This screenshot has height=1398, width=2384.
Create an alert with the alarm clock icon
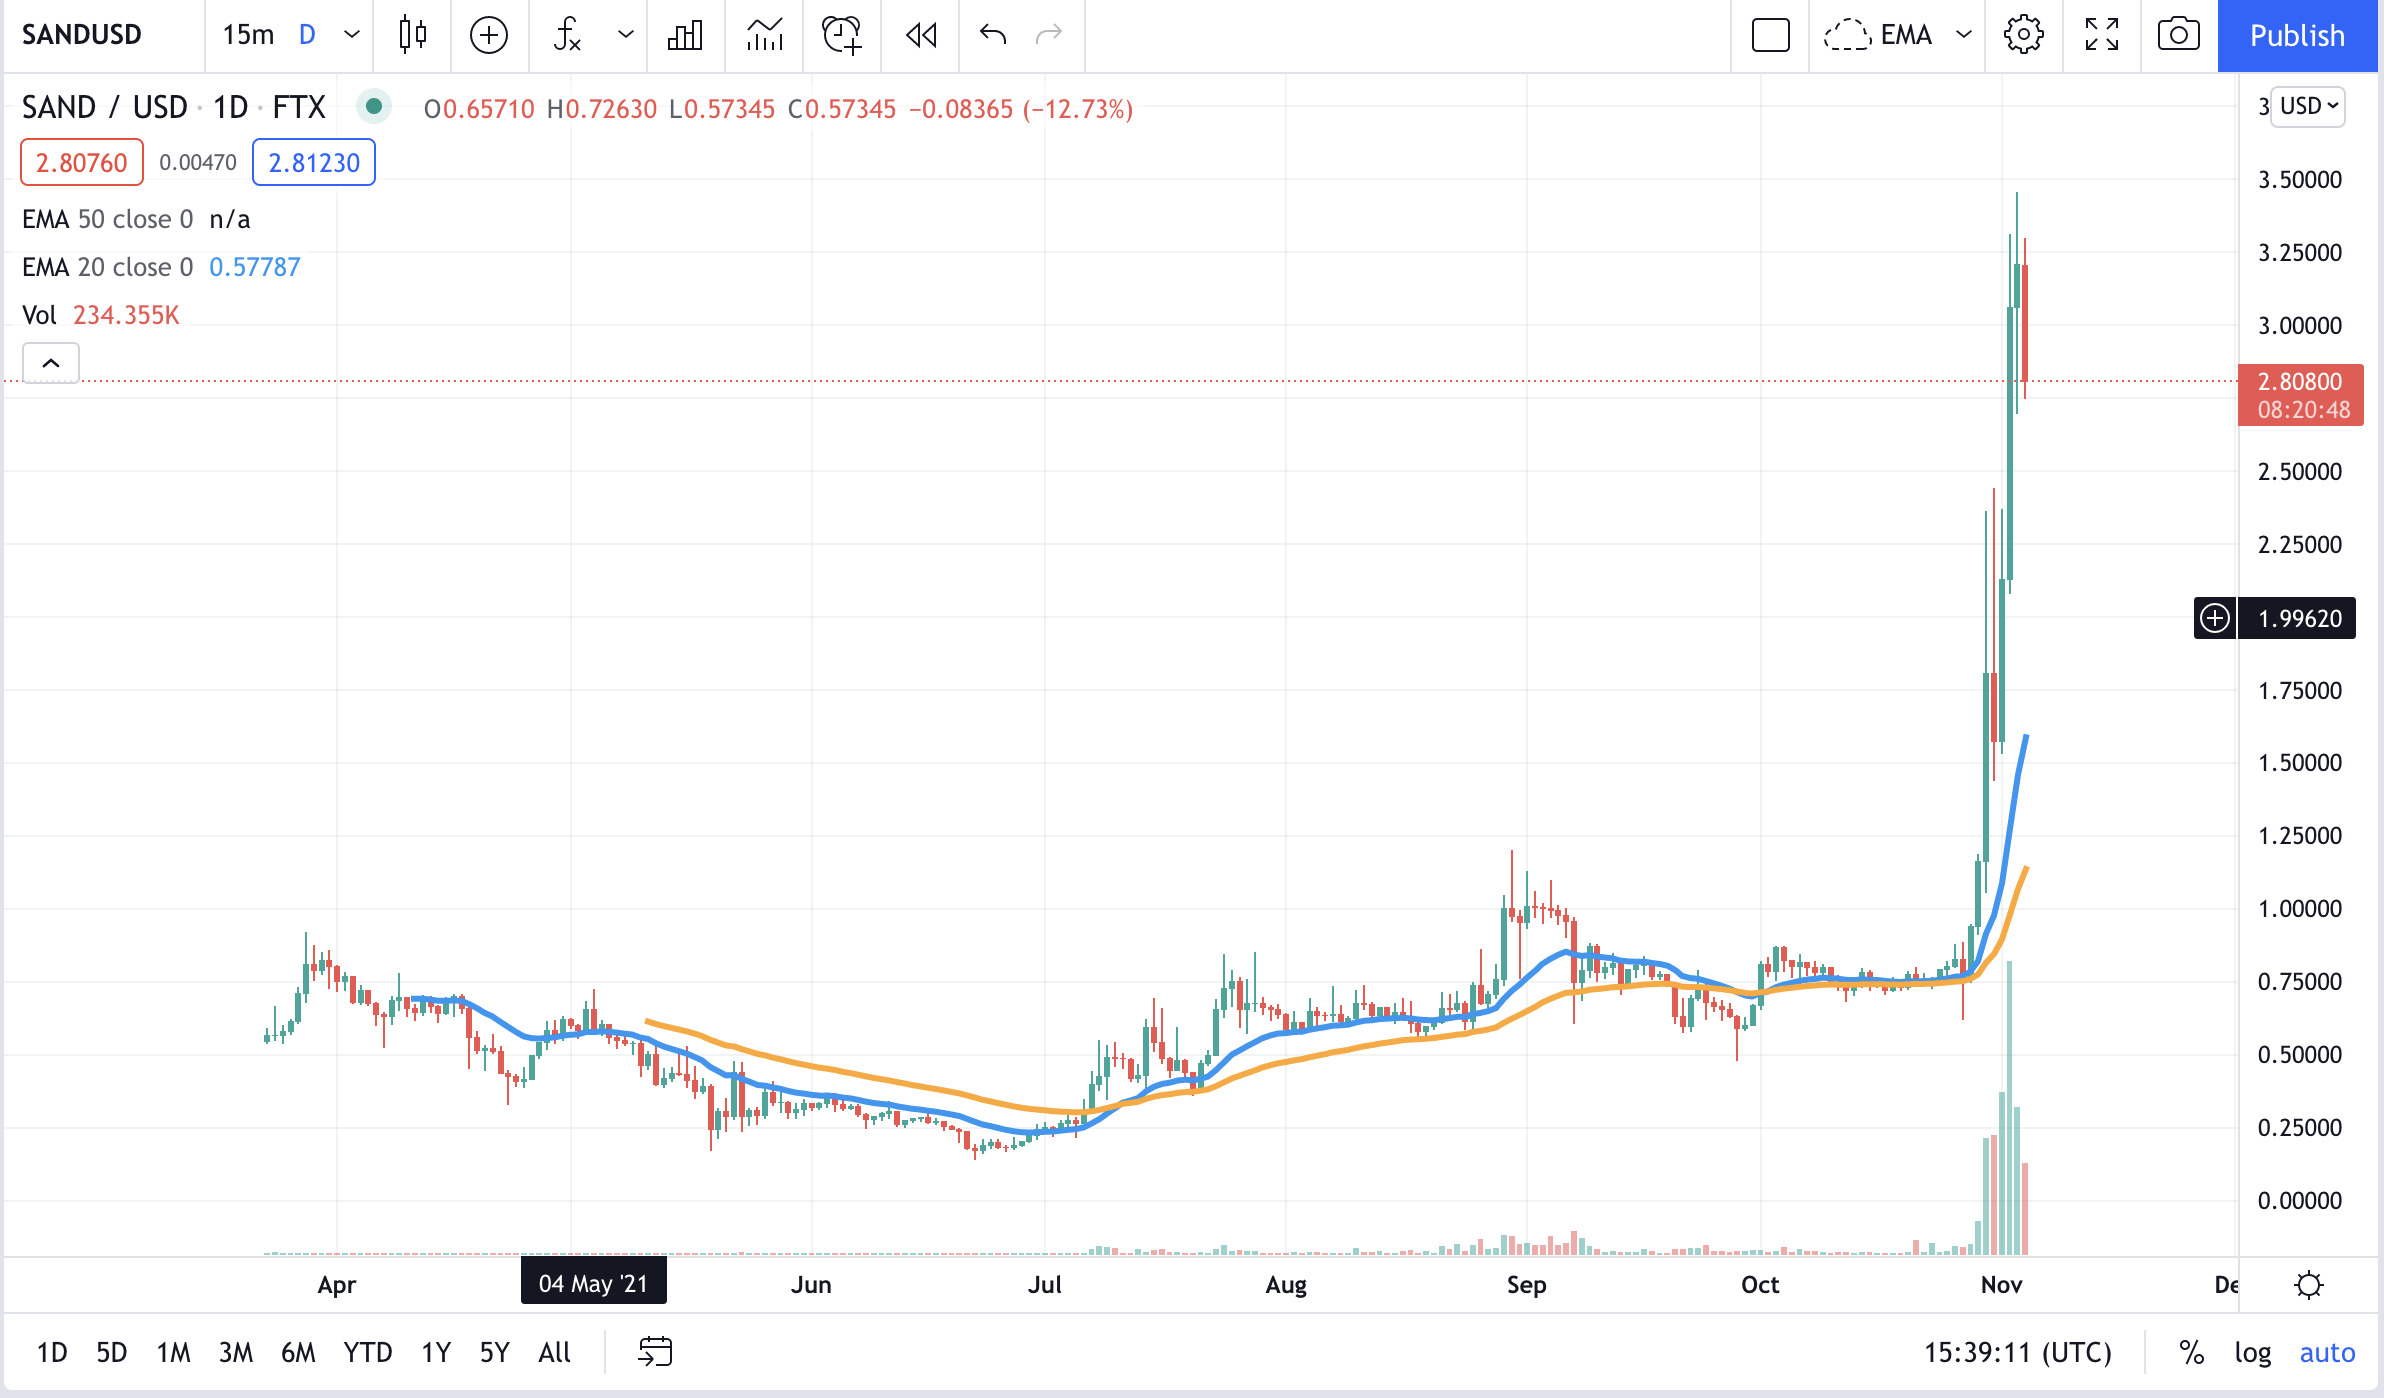[x=841, y=35]
